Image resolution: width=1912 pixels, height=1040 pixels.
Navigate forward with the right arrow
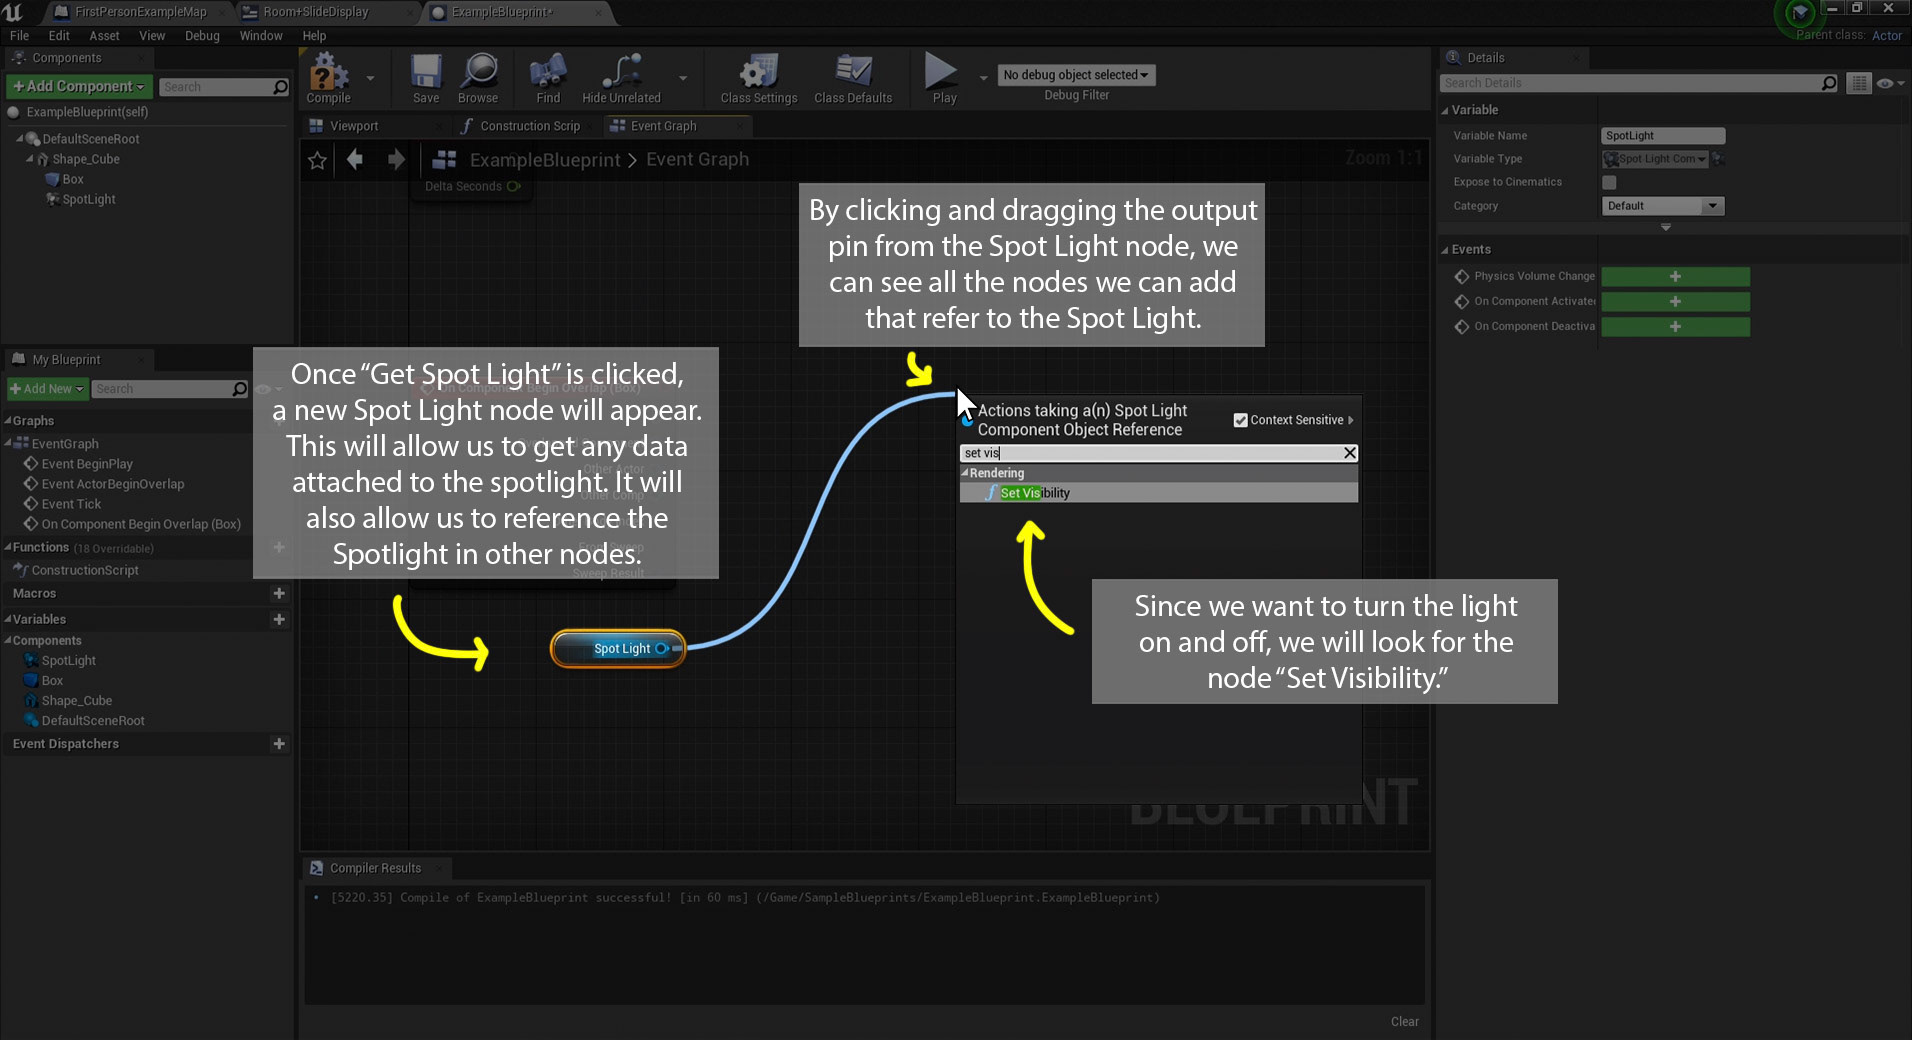396,159
